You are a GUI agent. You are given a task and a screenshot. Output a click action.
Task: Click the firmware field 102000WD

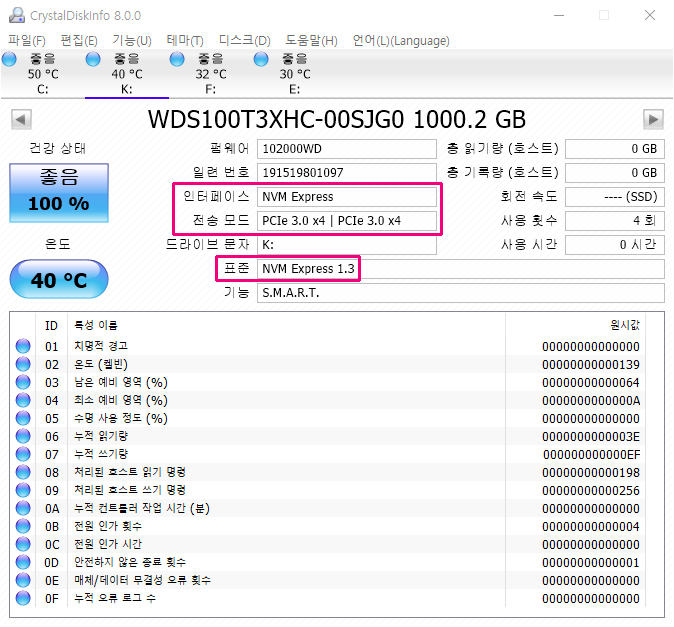(347, 149)
